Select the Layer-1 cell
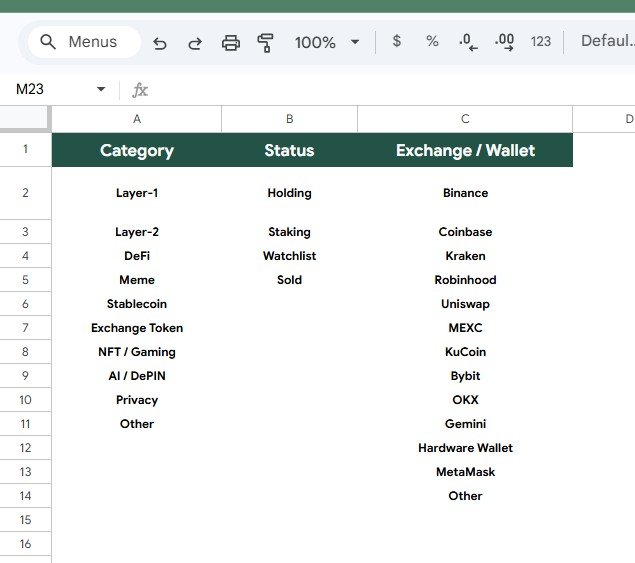The height and width of the screenshot is (563, 635). tap(137, 193)
